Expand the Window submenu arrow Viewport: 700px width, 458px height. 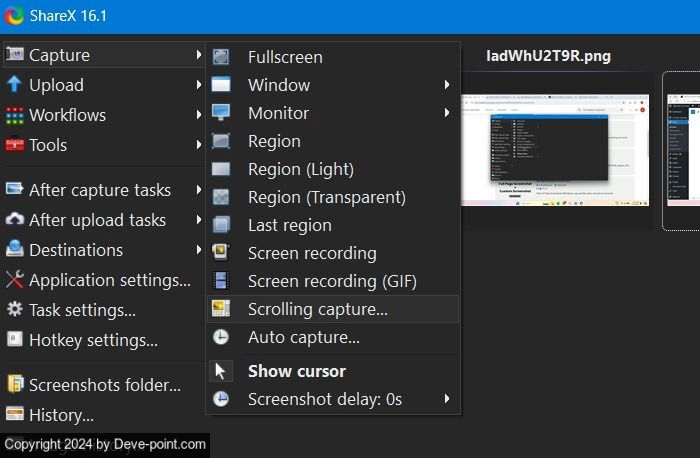[x=447, y=85]
